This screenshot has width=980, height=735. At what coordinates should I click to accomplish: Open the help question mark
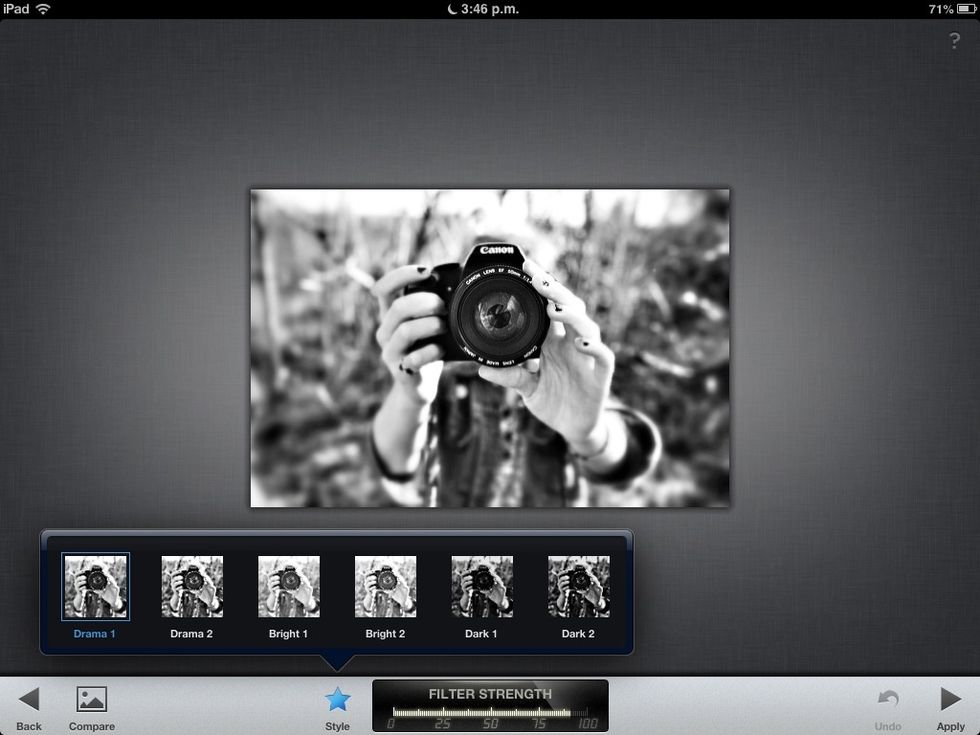coord(954,41)
